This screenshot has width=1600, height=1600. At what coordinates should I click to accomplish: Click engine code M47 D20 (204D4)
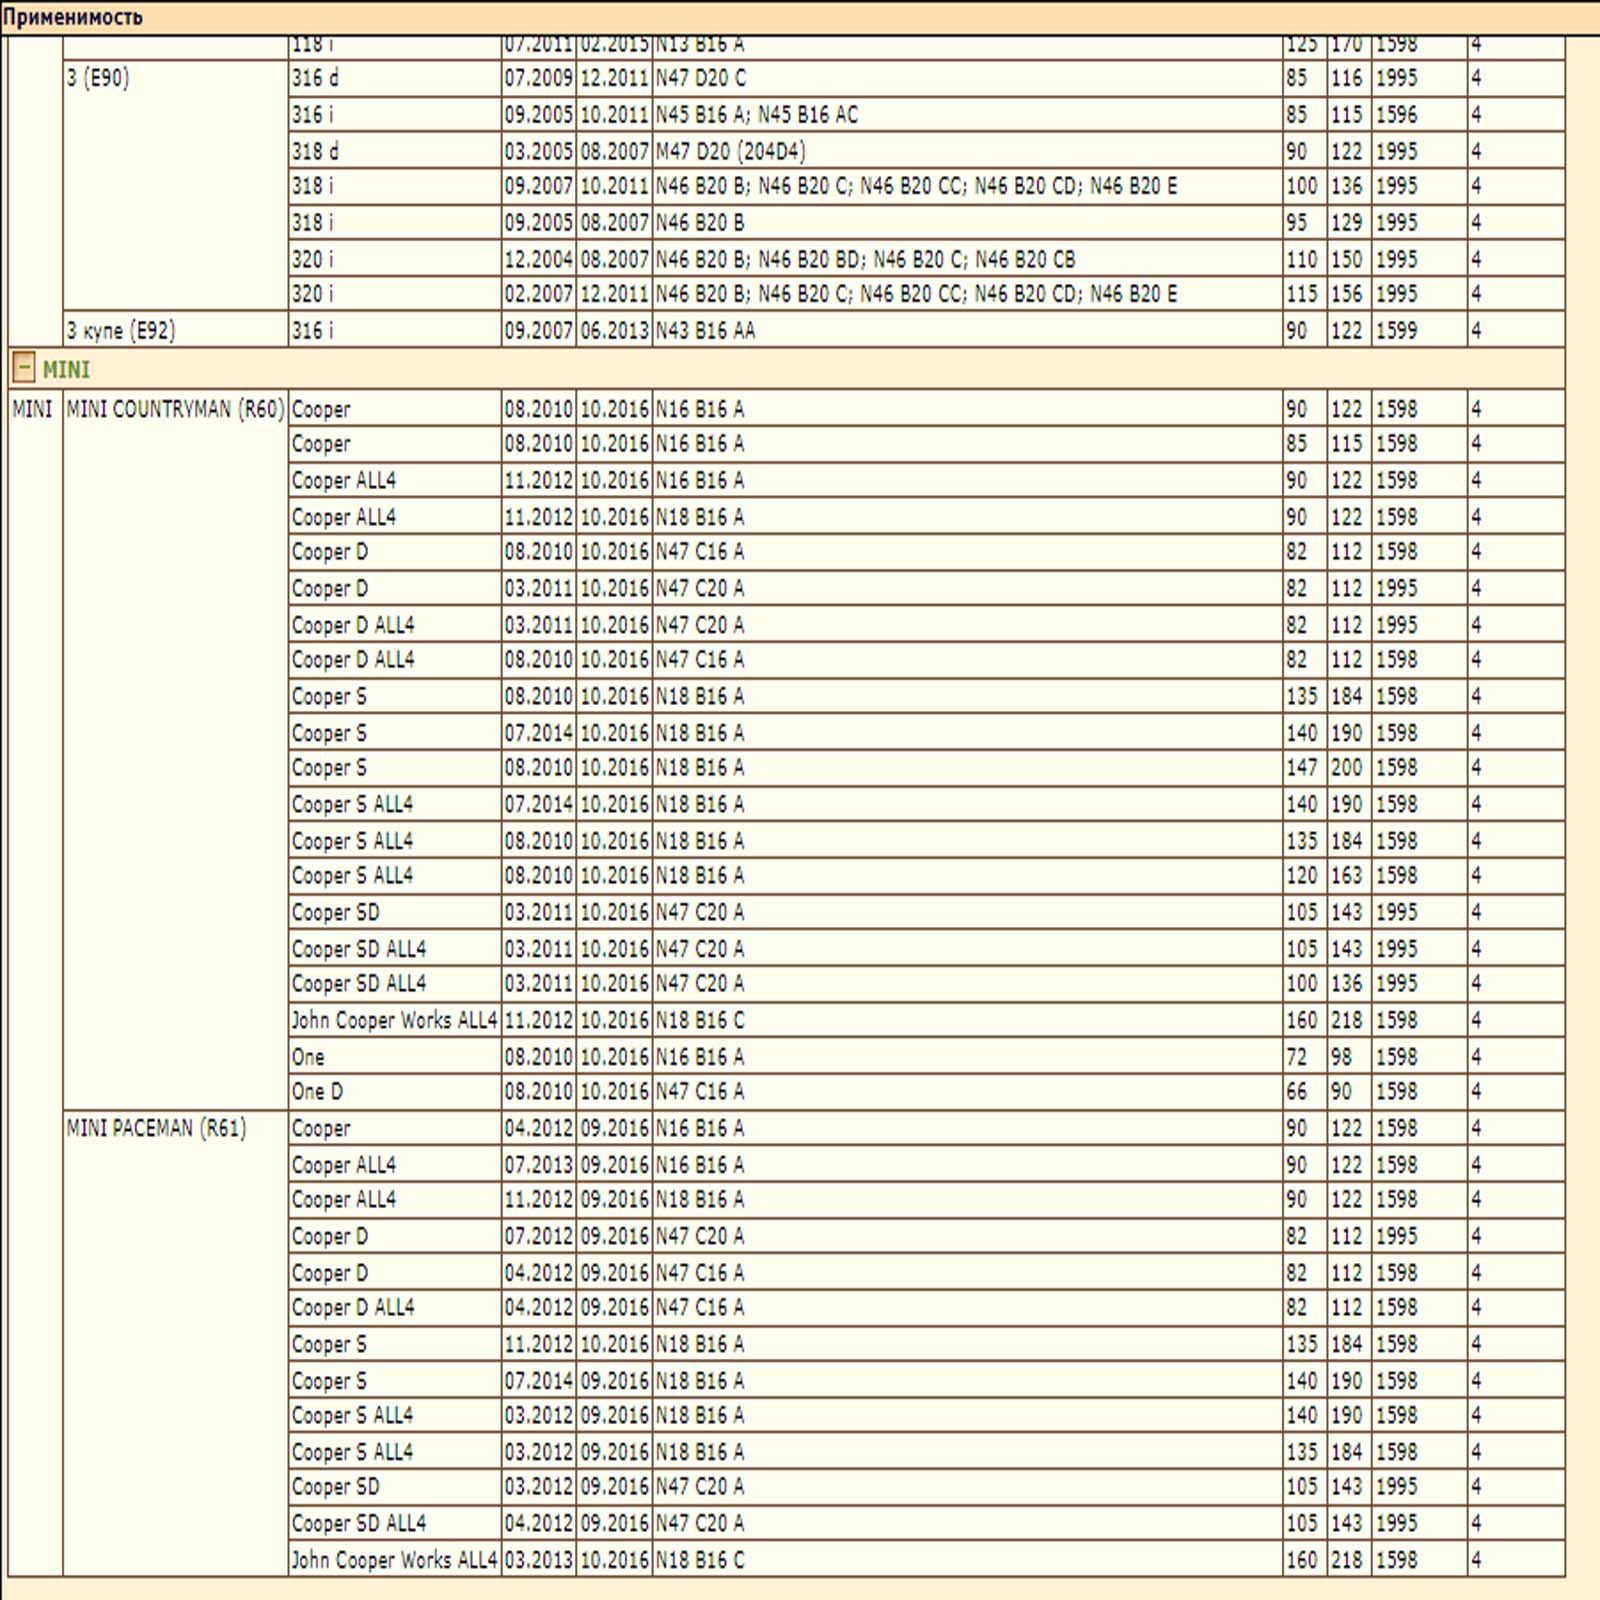(730, 151)
